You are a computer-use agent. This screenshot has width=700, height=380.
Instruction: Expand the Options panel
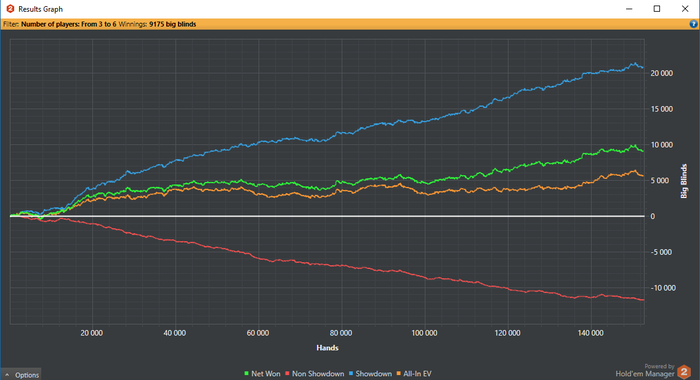(x=22, y=374)
